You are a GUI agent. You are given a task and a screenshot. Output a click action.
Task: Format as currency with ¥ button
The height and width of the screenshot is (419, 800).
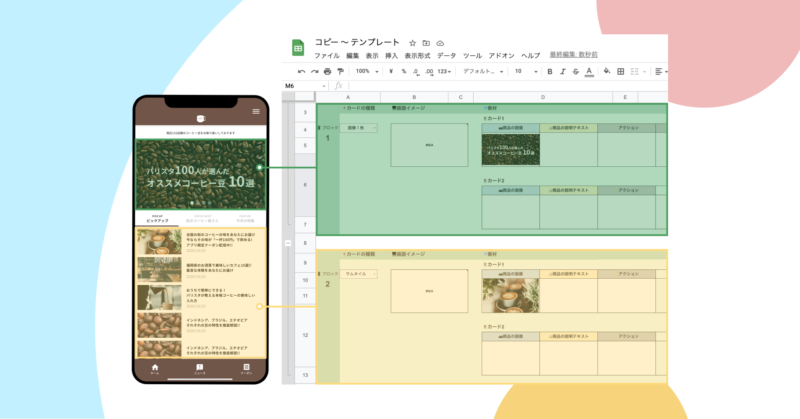[391, 71]
